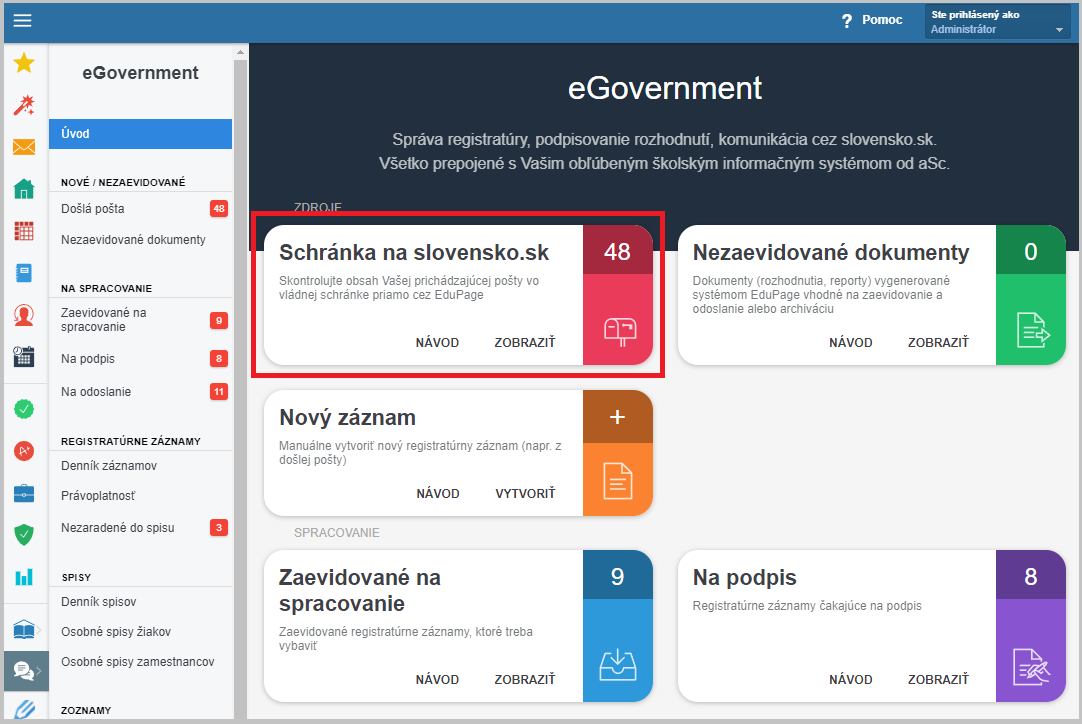Click the dark calendar icon in the left strip

[24, 356]
